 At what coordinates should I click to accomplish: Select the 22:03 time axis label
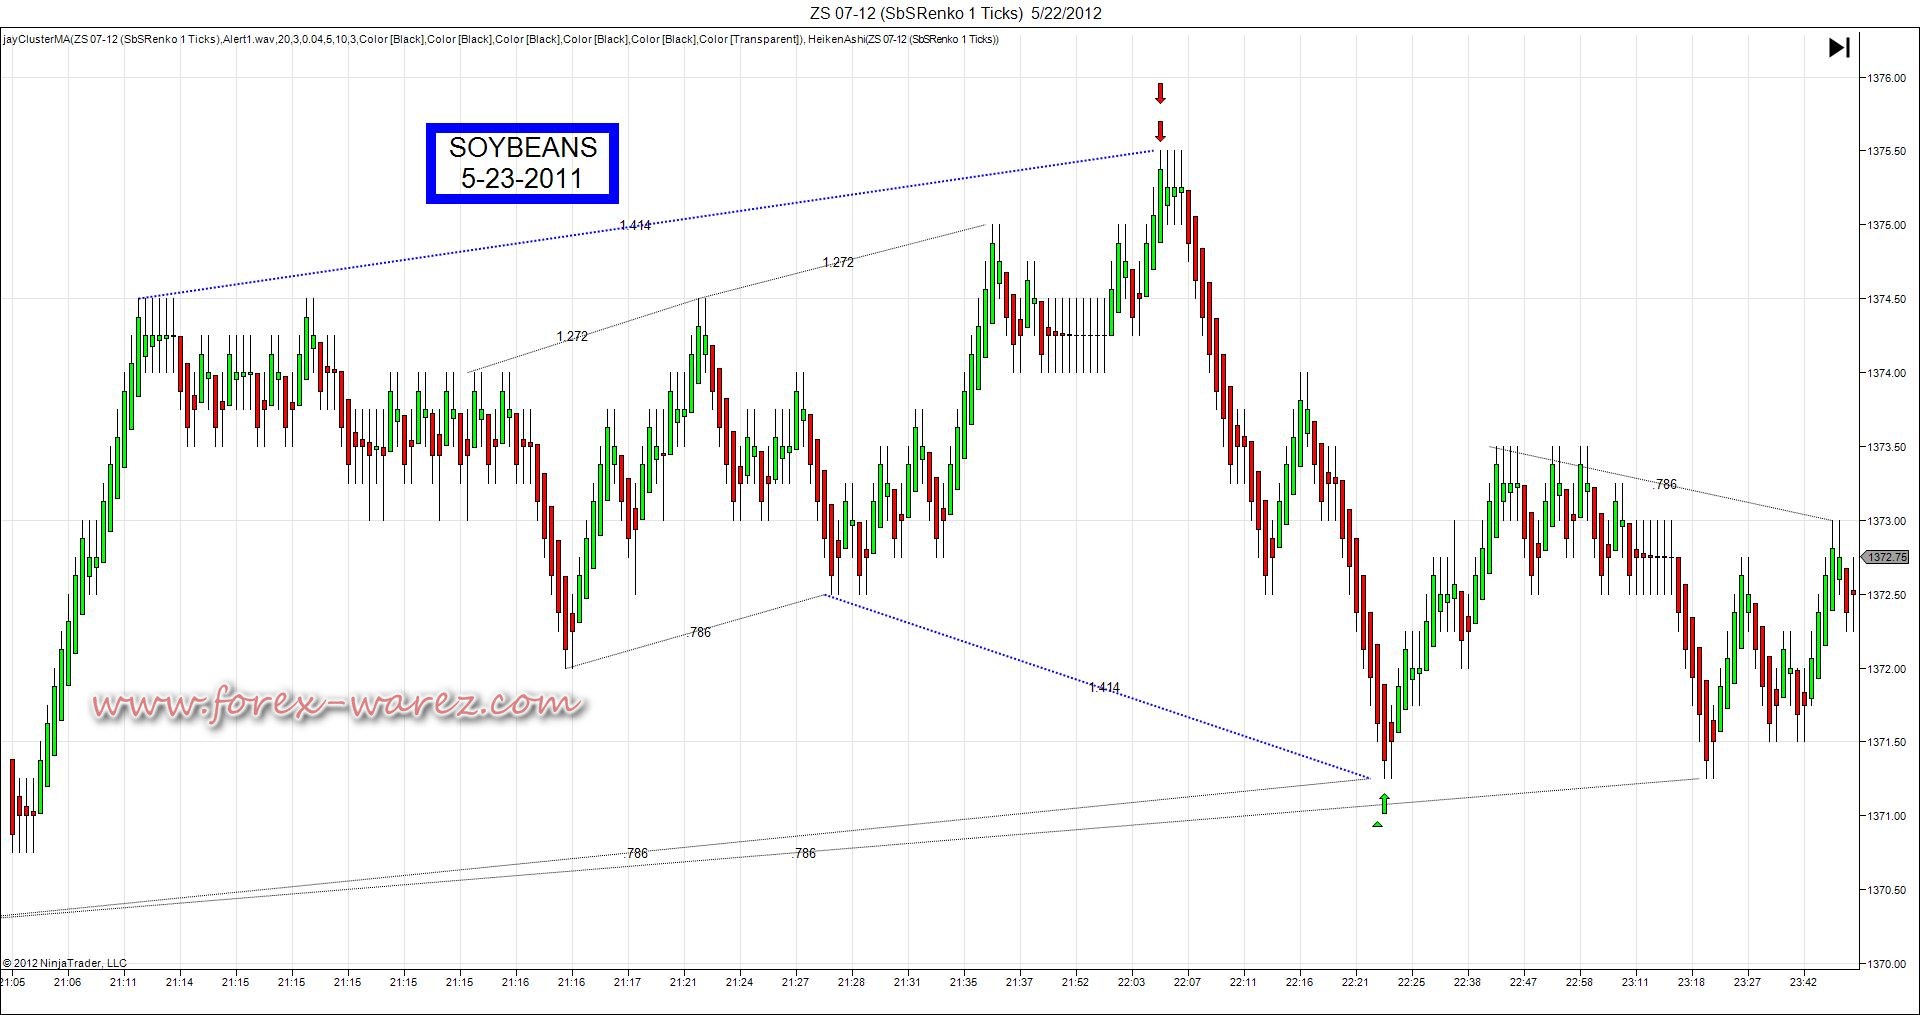[x=1131, y=982]
